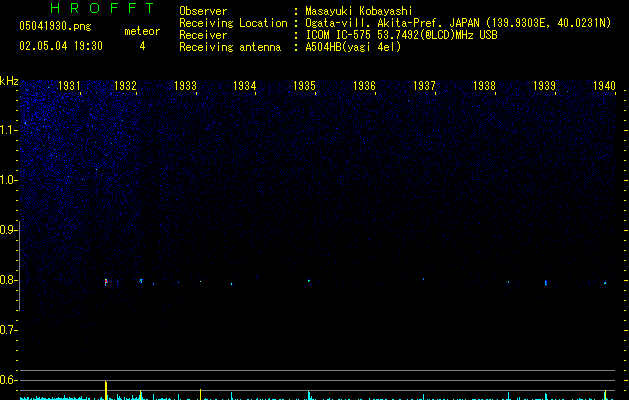Viewport: 629px width, 400px height.
Task: Click the 1935 time marker
Action: (304, 85)
